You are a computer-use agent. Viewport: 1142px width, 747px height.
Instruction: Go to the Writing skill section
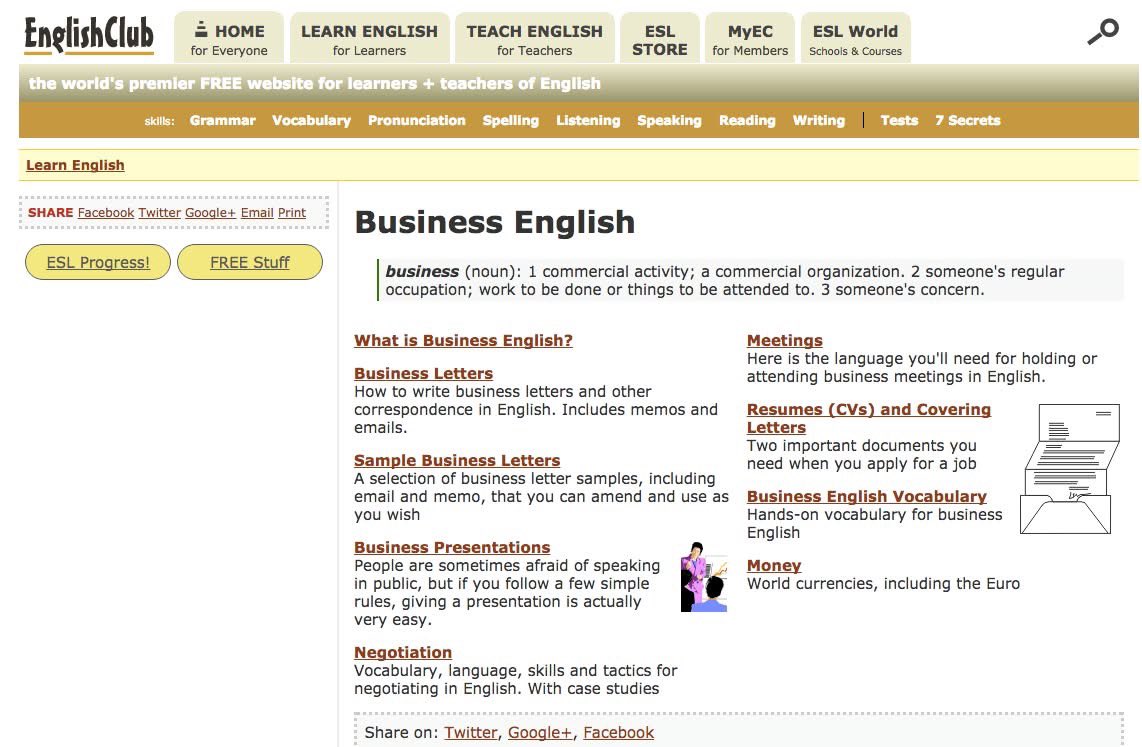point(819,120)
